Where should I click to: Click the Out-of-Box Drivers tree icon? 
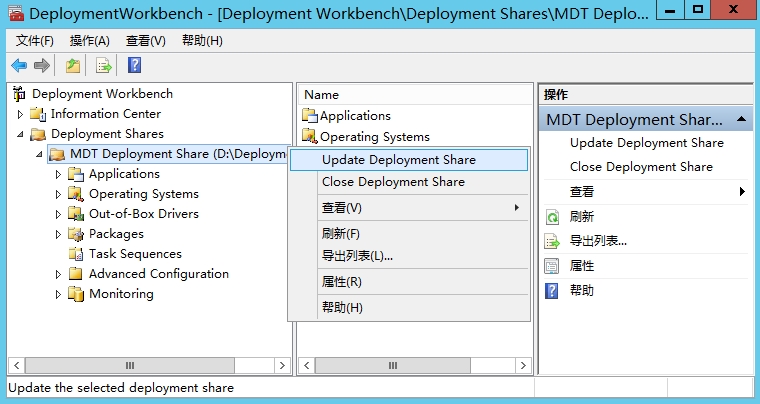(x=76, y=214)
